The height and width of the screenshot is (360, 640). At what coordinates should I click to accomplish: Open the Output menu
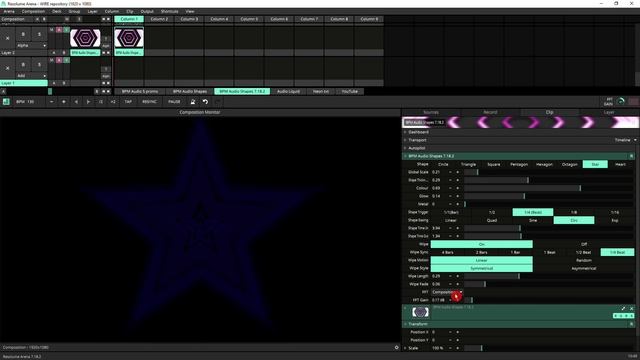(147, 11)
